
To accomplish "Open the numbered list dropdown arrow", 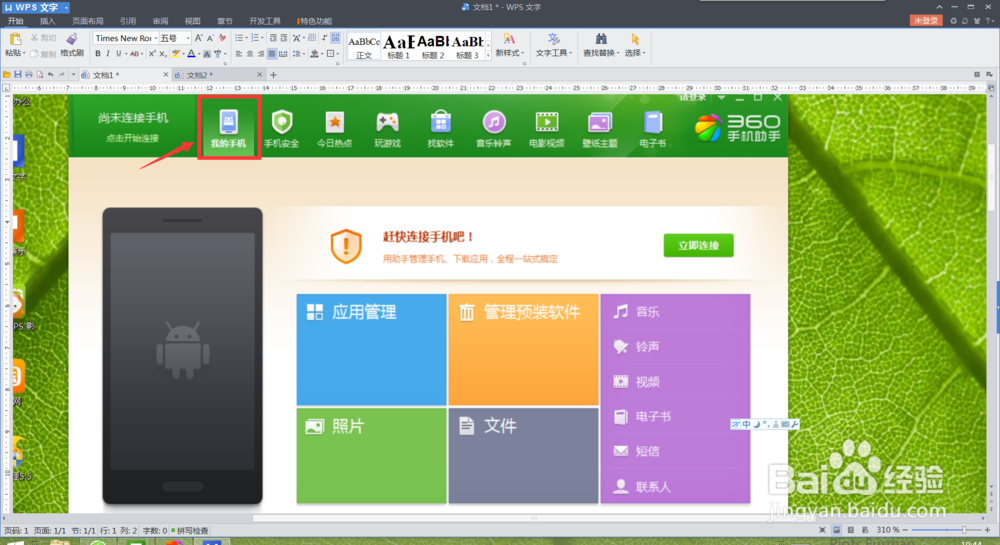I will pyautogui.click(x=262, y=38).
